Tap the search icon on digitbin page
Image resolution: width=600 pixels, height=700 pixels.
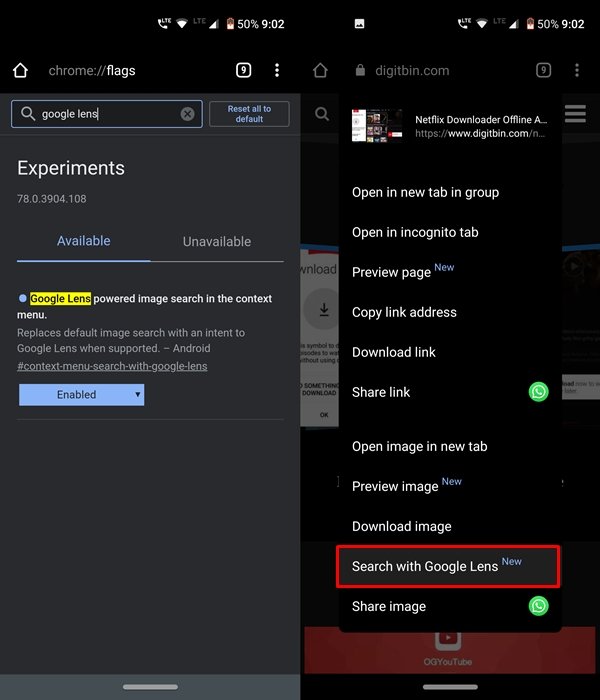click(x=321, y=114)
